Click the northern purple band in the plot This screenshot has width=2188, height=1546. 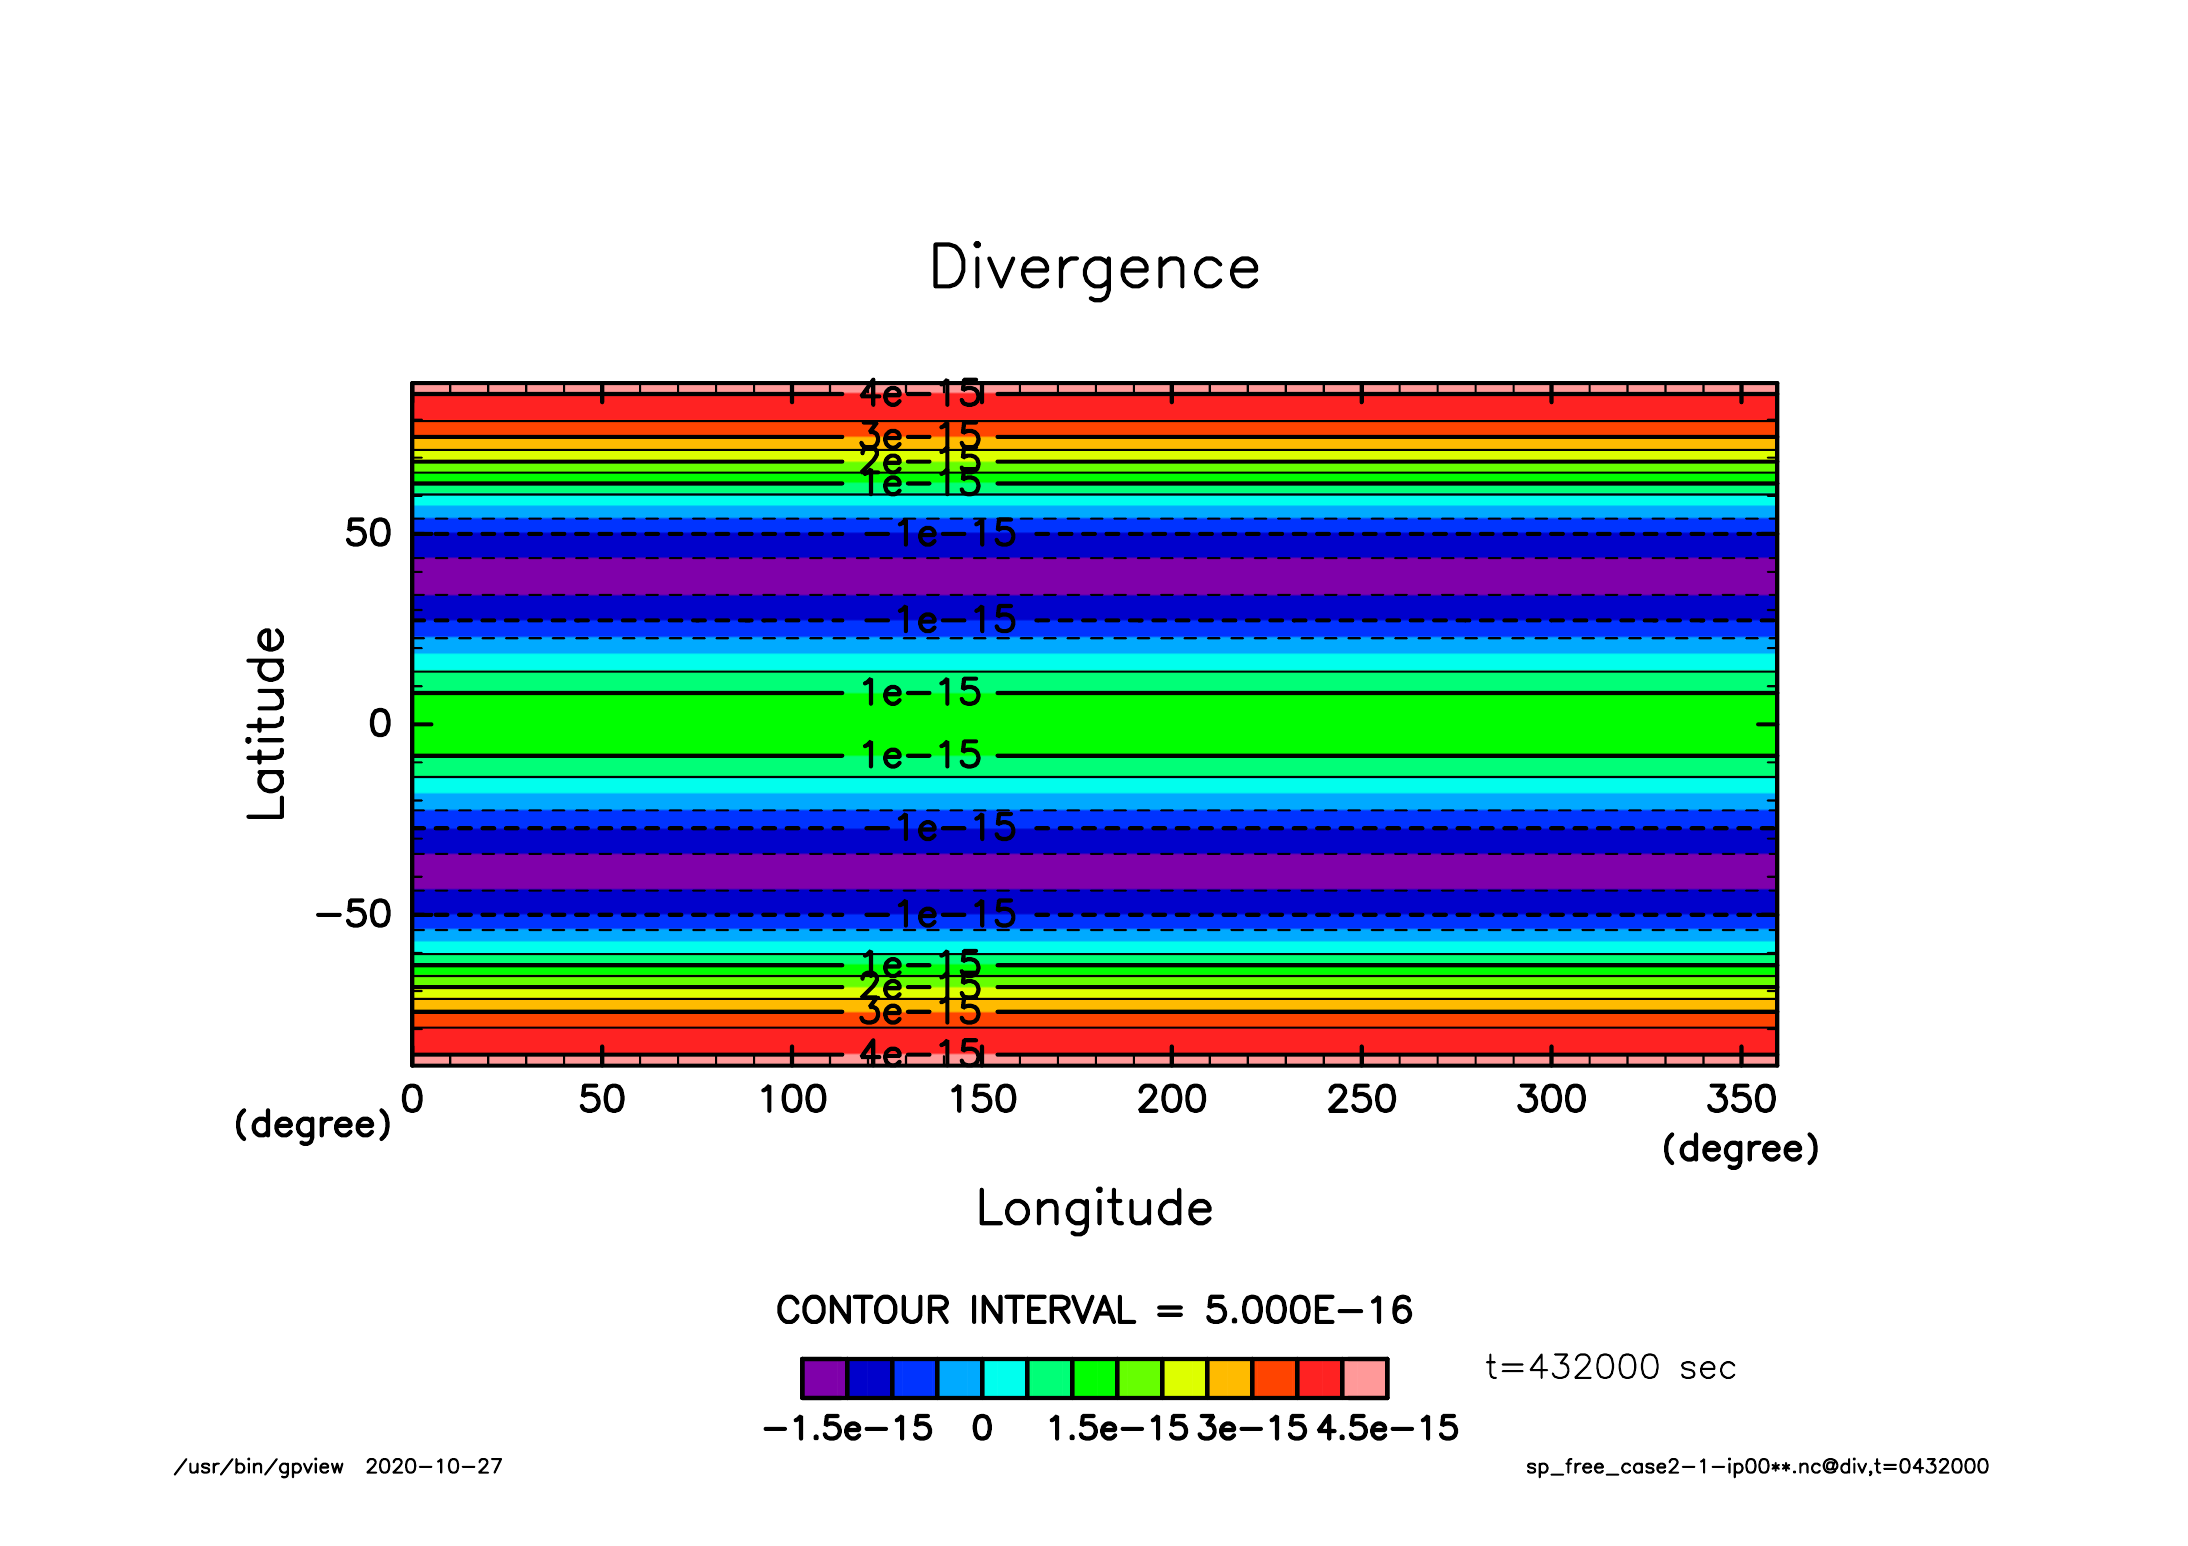(x=1094, y=576)
